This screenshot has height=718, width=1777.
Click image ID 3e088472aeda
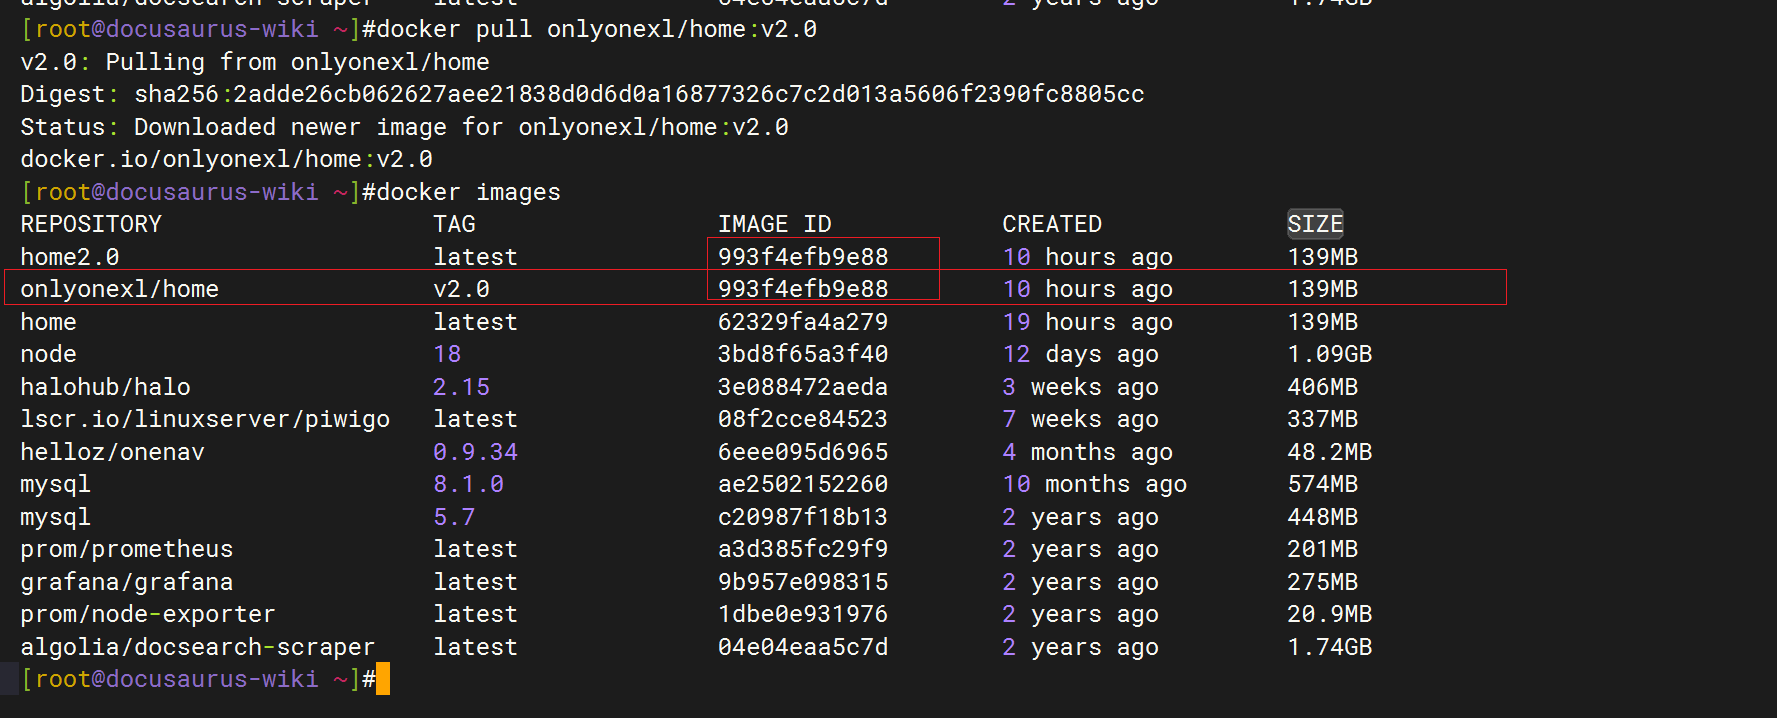(803, 387)
